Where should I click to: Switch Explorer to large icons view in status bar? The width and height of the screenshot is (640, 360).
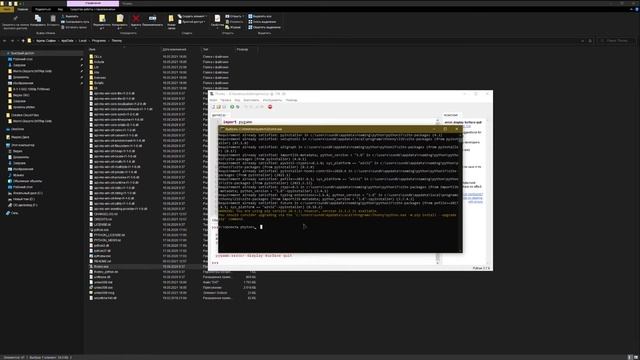tap(636, 357)
